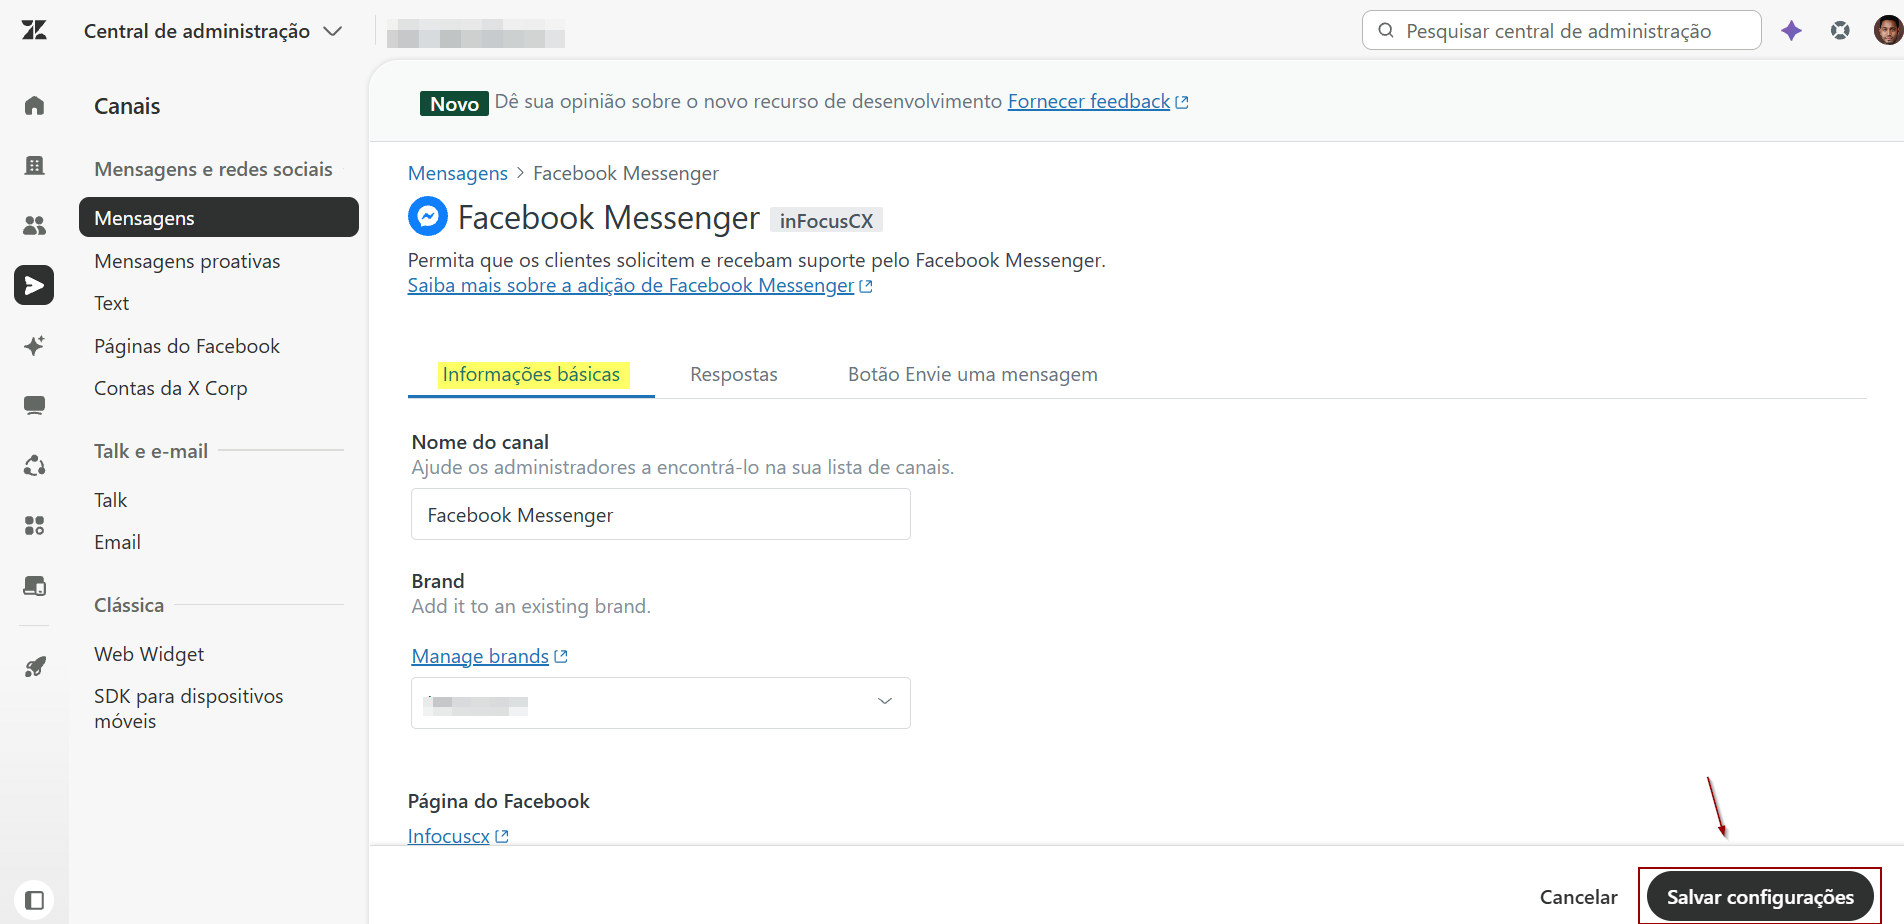Click the Canais sidebar heading
This screenshot has width=1904, height=924.
(x=127, y=106)
